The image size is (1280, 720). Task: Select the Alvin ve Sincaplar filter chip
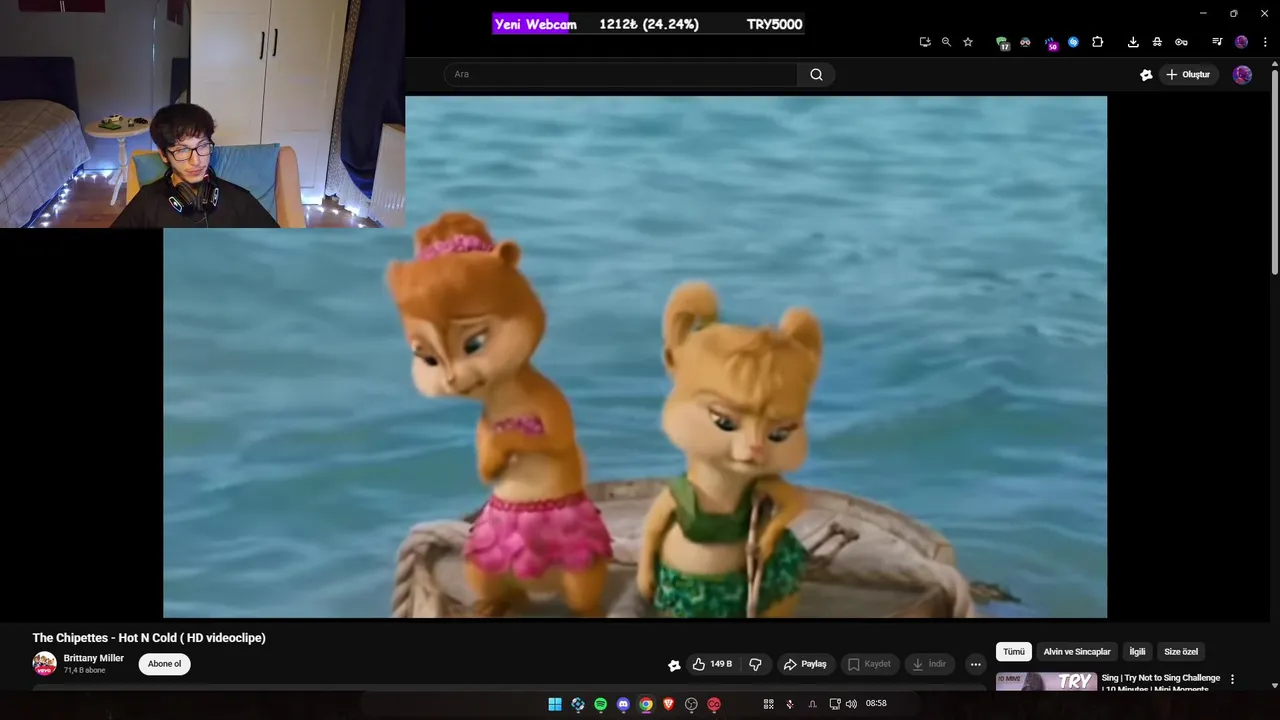[x=1077, y=652]
